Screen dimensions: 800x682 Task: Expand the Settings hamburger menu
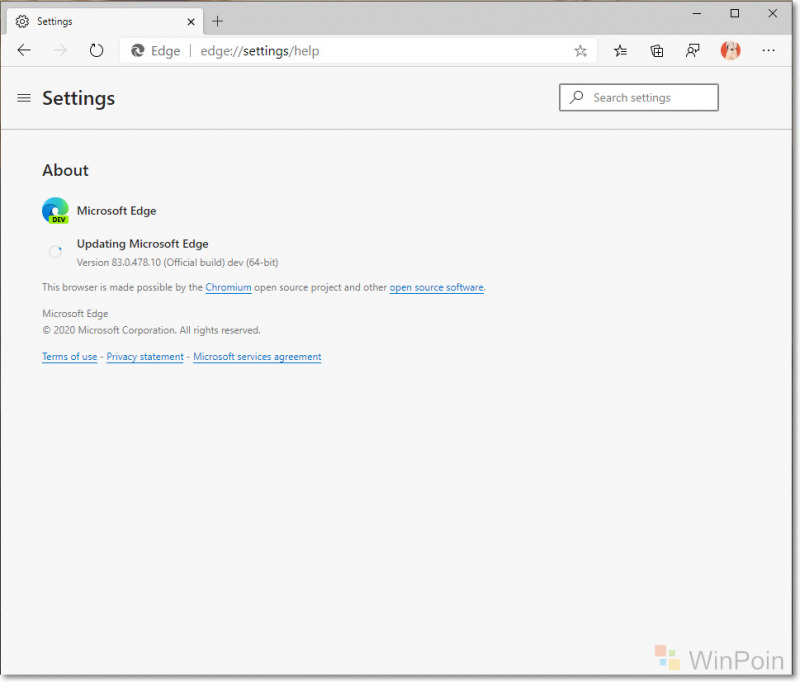[24, 98]
